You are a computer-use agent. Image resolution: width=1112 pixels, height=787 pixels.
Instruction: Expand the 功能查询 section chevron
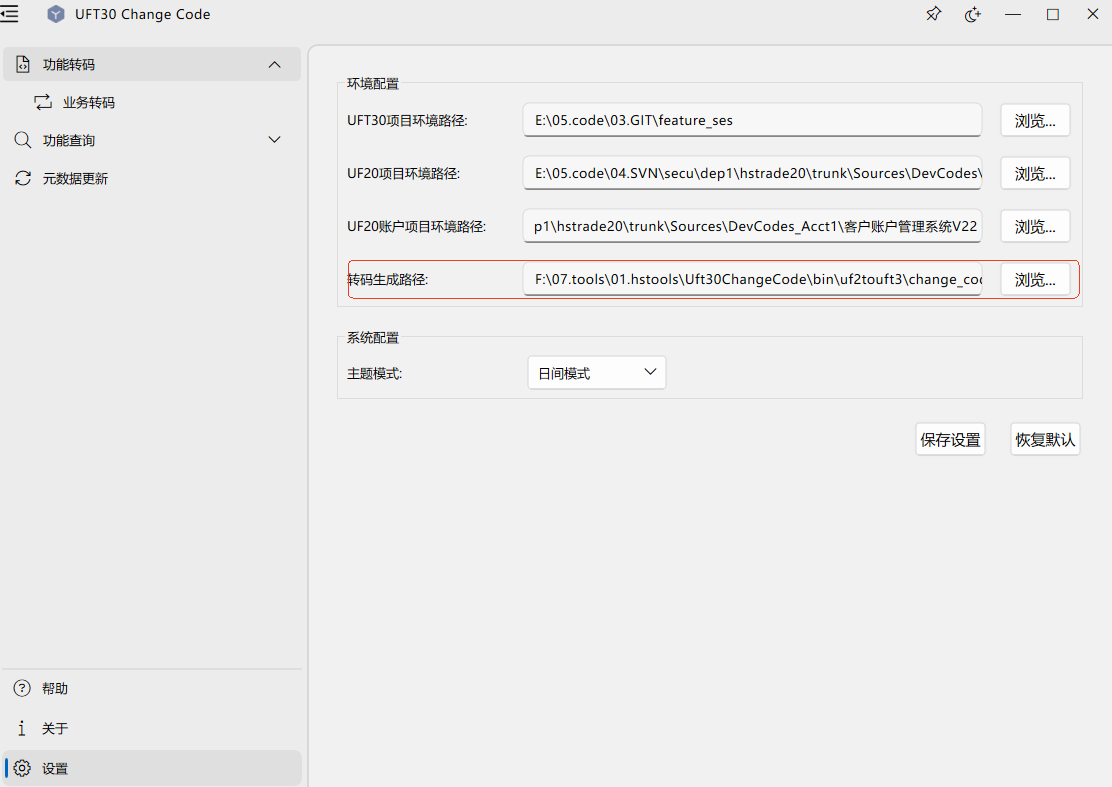click(274, 140)
